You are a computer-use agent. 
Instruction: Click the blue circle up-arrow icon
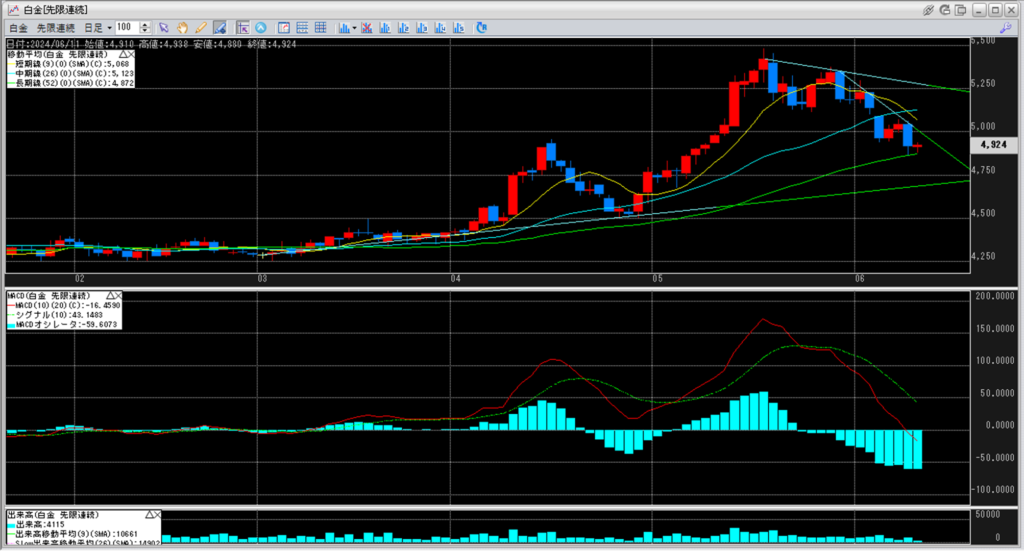point(261,27)
